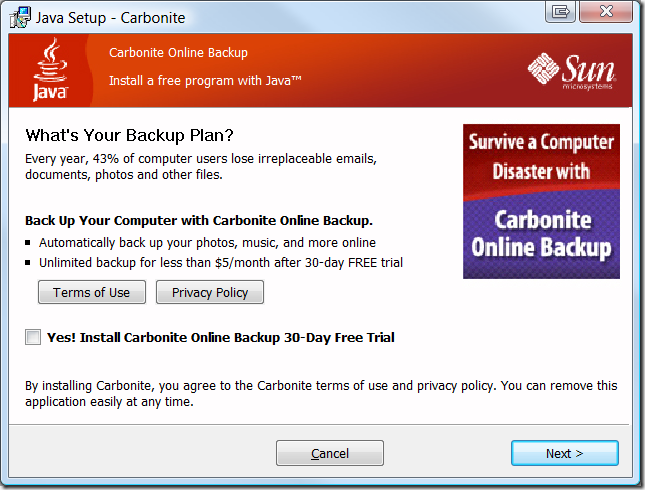This screenshot has width=645, height=490.
Task: Click the Sun Microsystems logo
Action: tap(572, 70)
